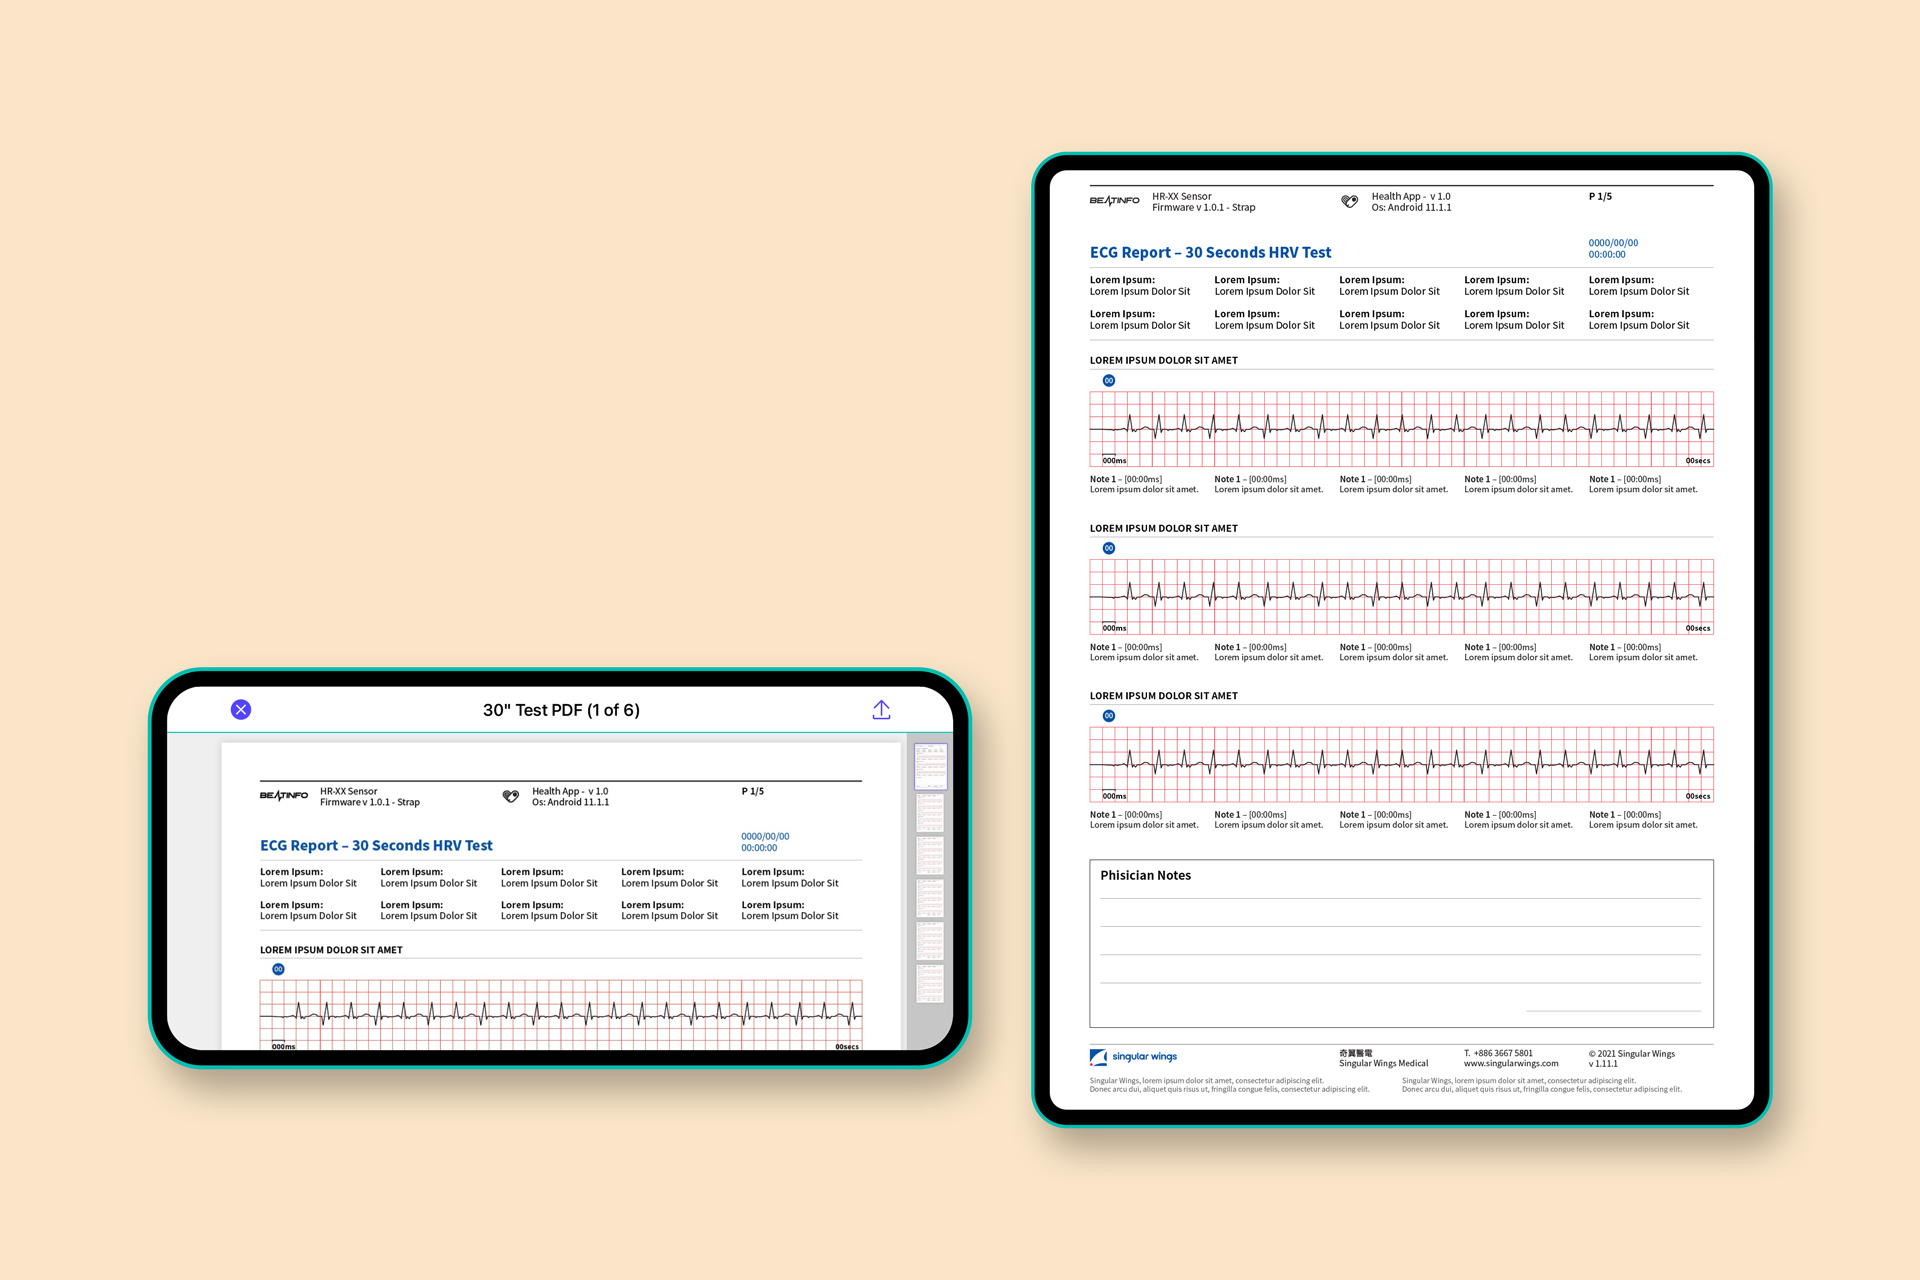Click the 'Phisician Notes' heading on tablet
The width and height of the screenshot is (1920, 1280).
tap(1145, 875)
